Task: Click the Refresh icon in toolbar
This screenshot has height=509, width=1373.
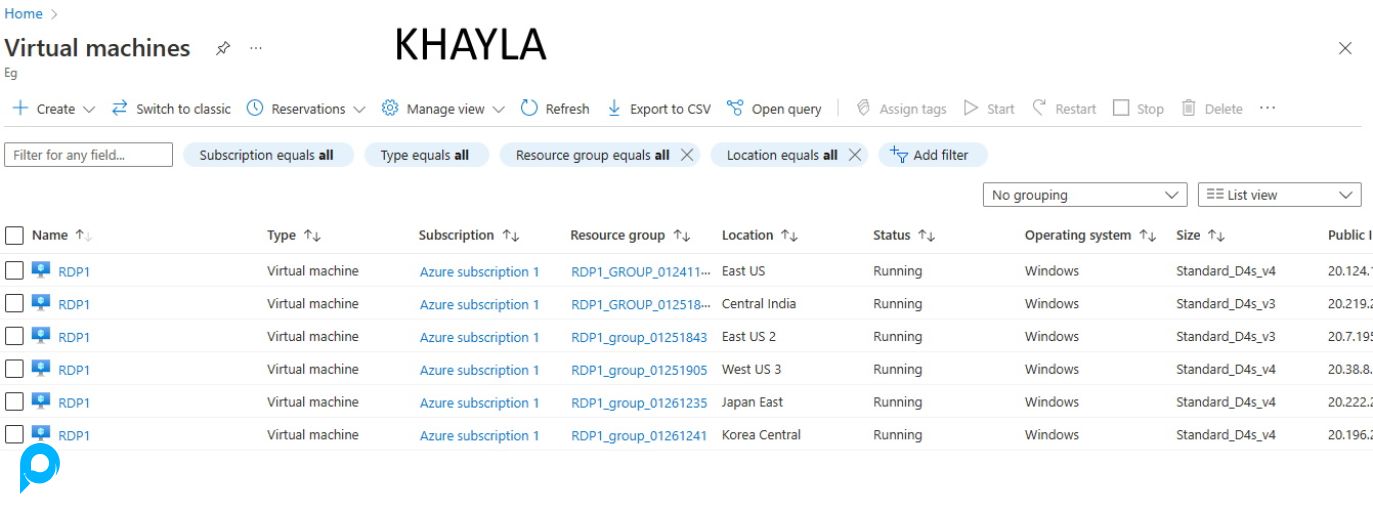Action: click(x=530, y=108)
